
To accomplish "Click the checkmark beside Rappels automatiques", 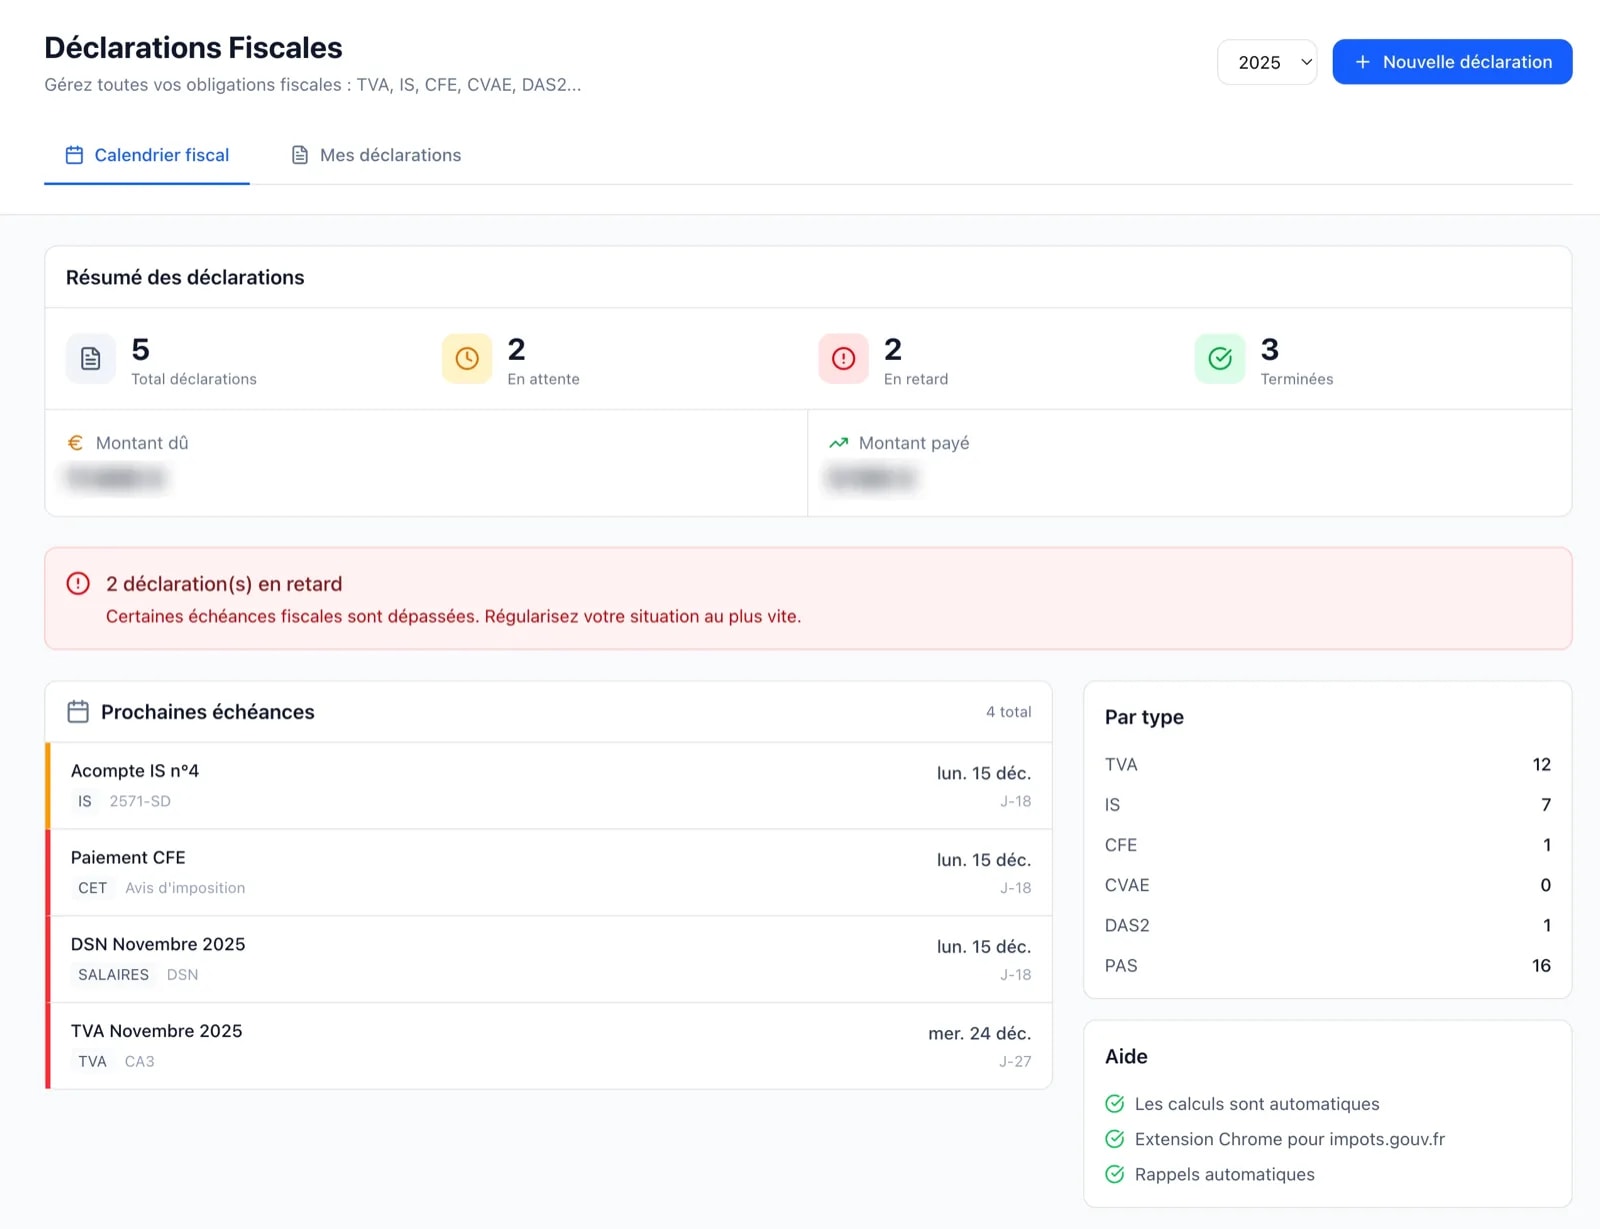I will pos(1114,1174).
